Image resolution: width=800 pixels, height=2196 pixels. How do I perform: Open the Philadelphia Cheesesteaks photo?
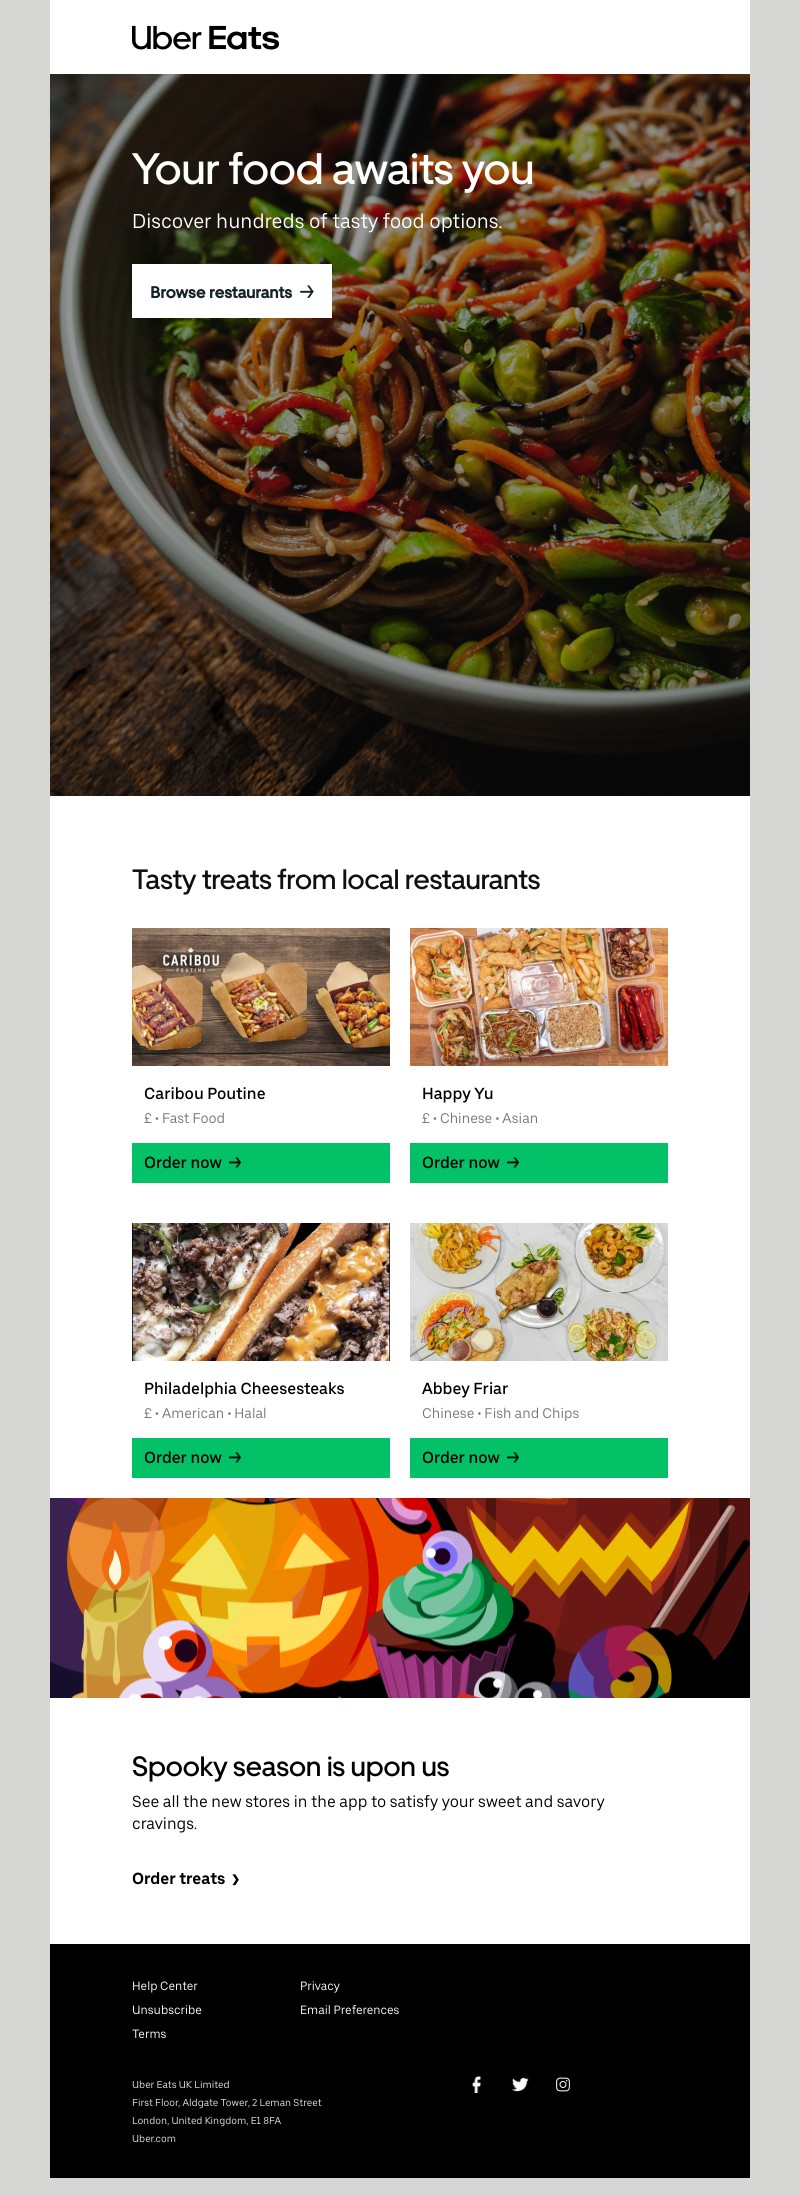[x=261, y=1292]
